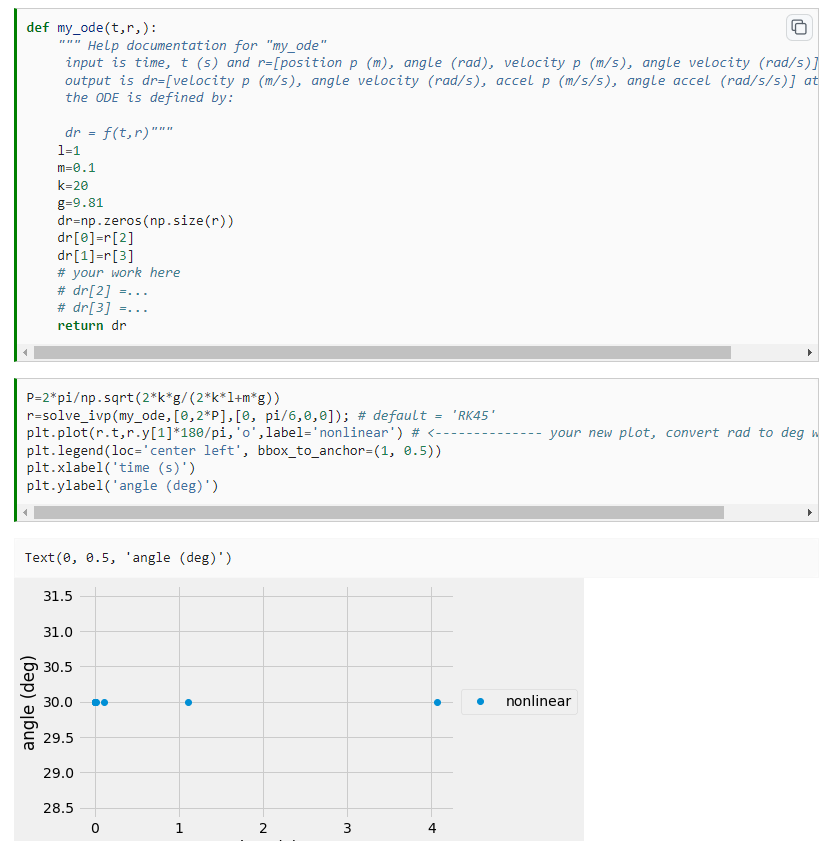This screenshot has width=821, height=841.
Task: Click the line 'dr[1]=r[3]'
Action: point(95,256)
